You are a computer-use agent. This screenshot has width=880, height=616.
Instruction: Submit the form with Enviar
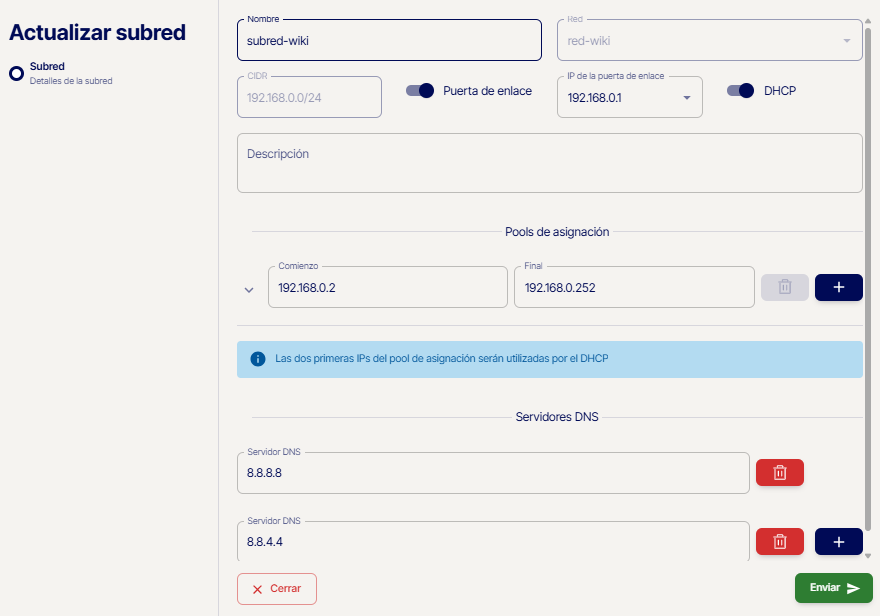(833, 588)
